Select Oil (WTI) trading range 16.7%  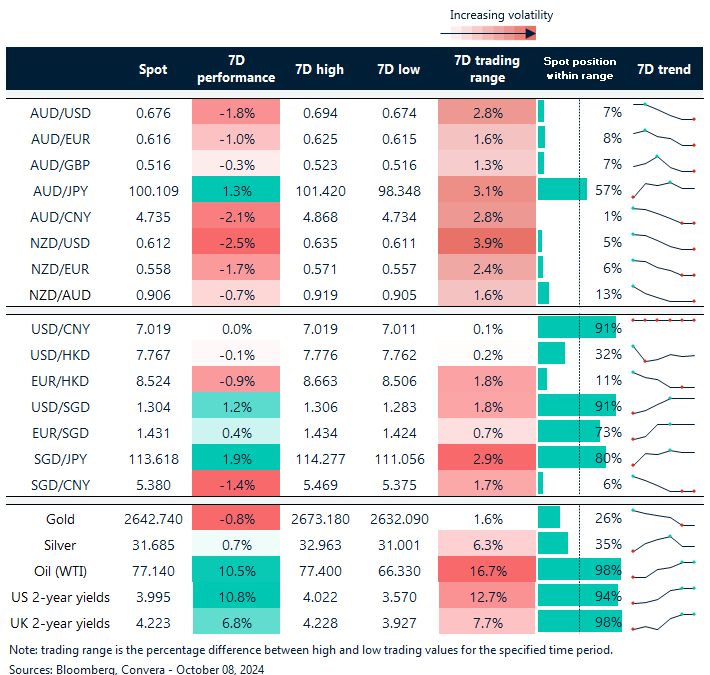pos(487,571)
